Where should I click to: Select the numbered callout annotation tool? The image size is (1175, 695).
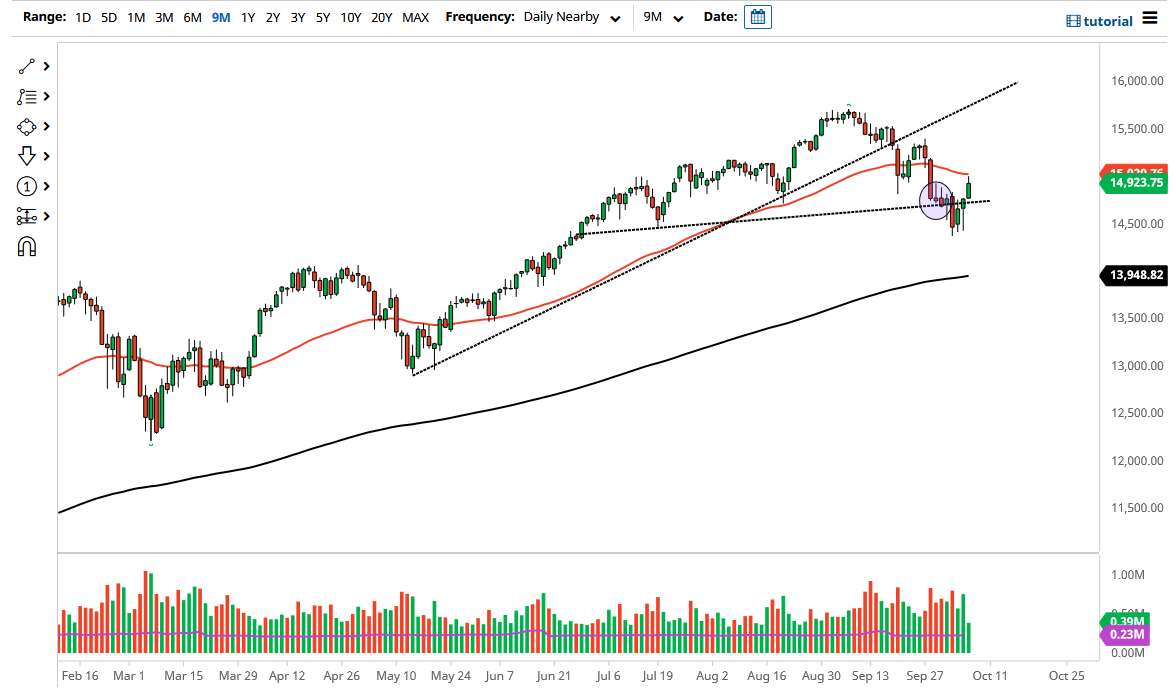tap(27, 186)
